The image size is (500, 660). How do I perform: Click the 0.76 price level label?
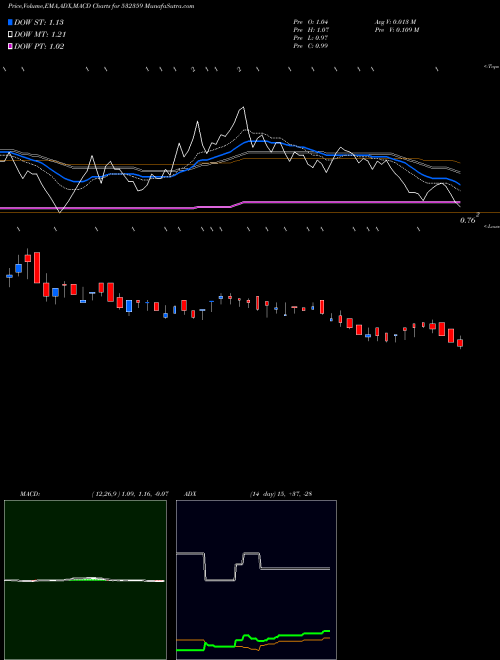click(x=468, y=220)
